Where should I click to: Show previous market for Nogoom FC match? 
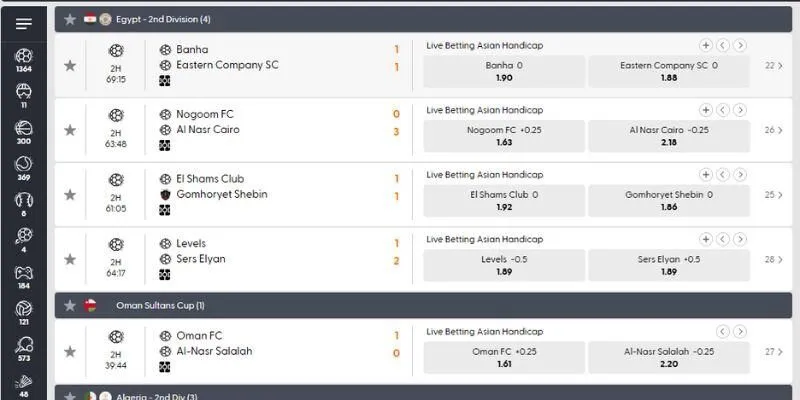coord(723,110)
